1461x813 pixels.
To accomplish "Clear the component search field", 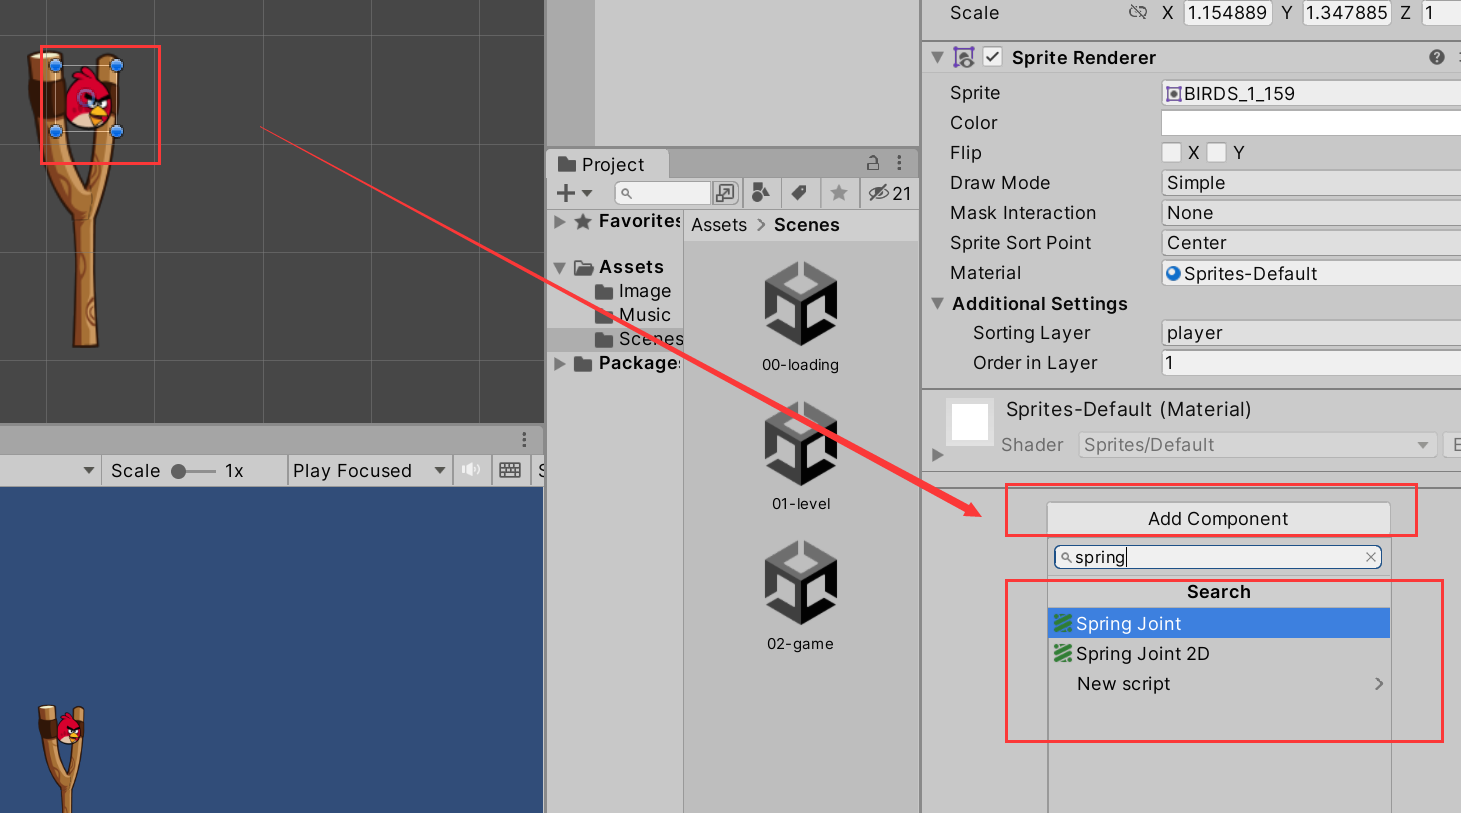I will (1371, 557).
